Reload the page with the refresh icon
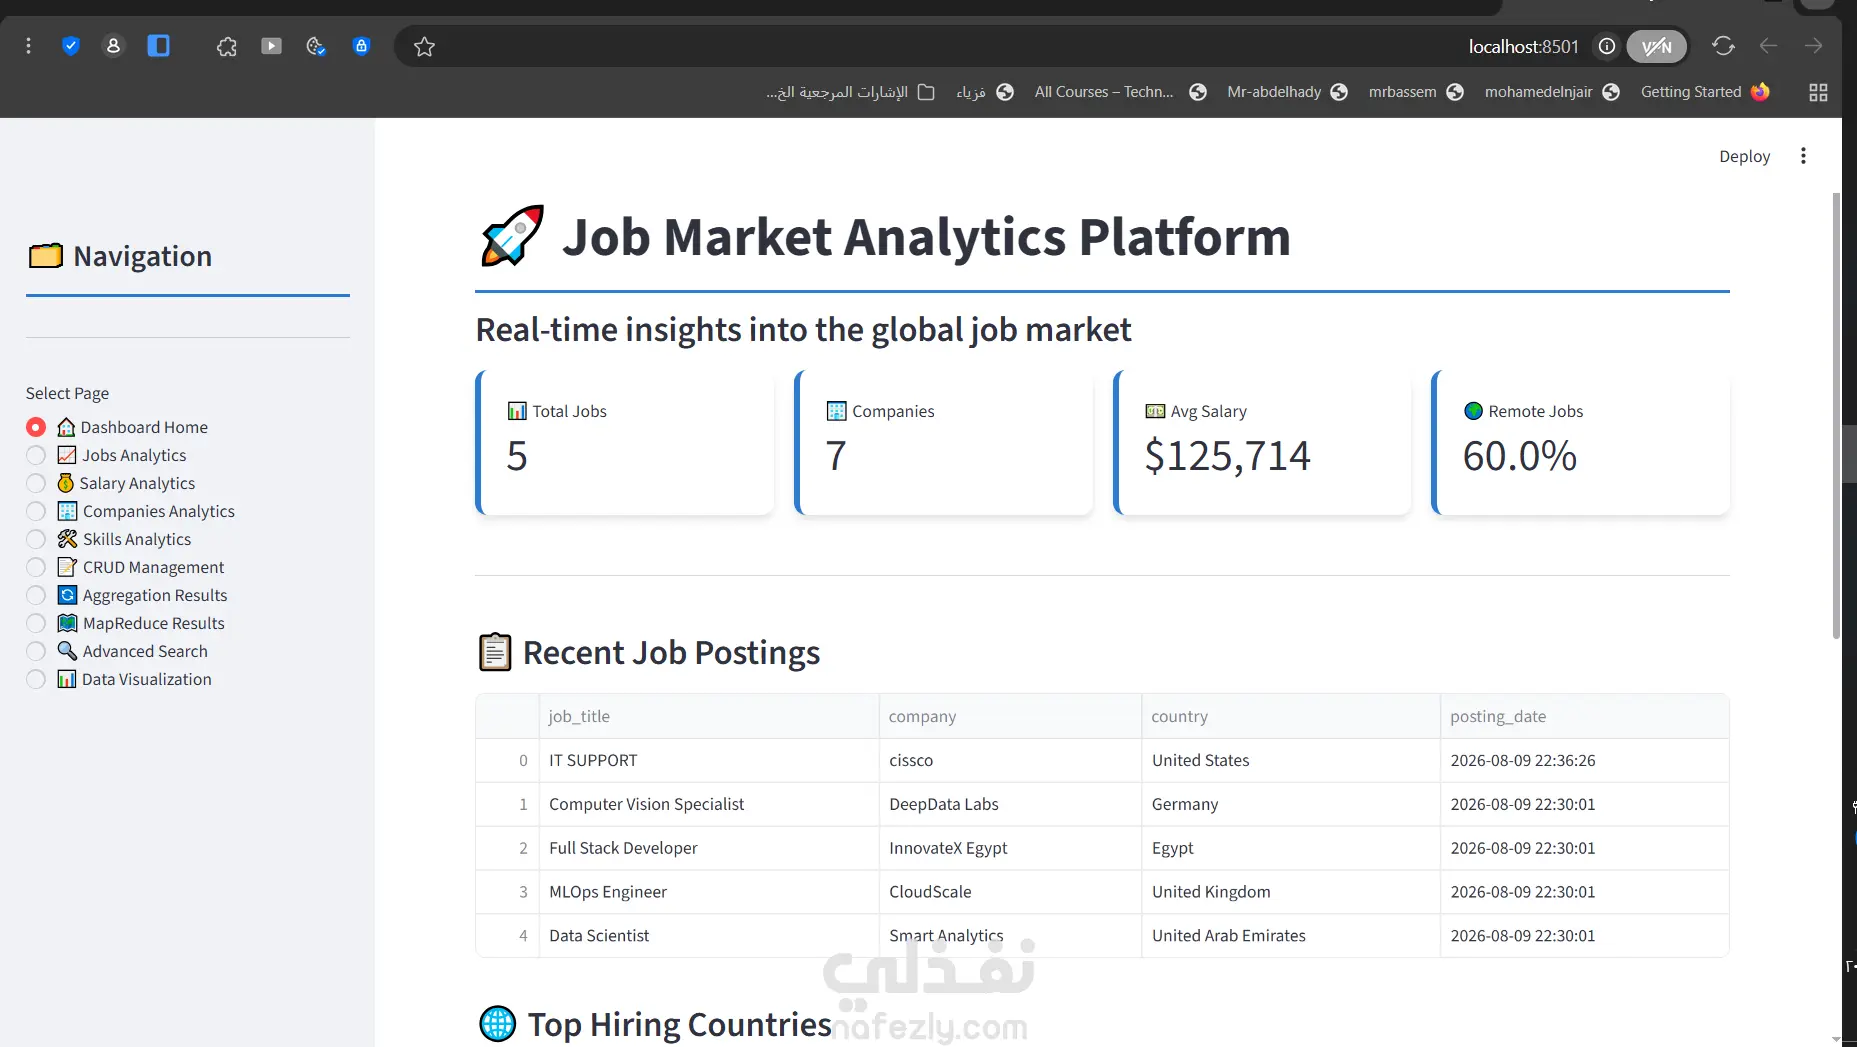This screenshot has width=1857, height=1047. 1722,46
